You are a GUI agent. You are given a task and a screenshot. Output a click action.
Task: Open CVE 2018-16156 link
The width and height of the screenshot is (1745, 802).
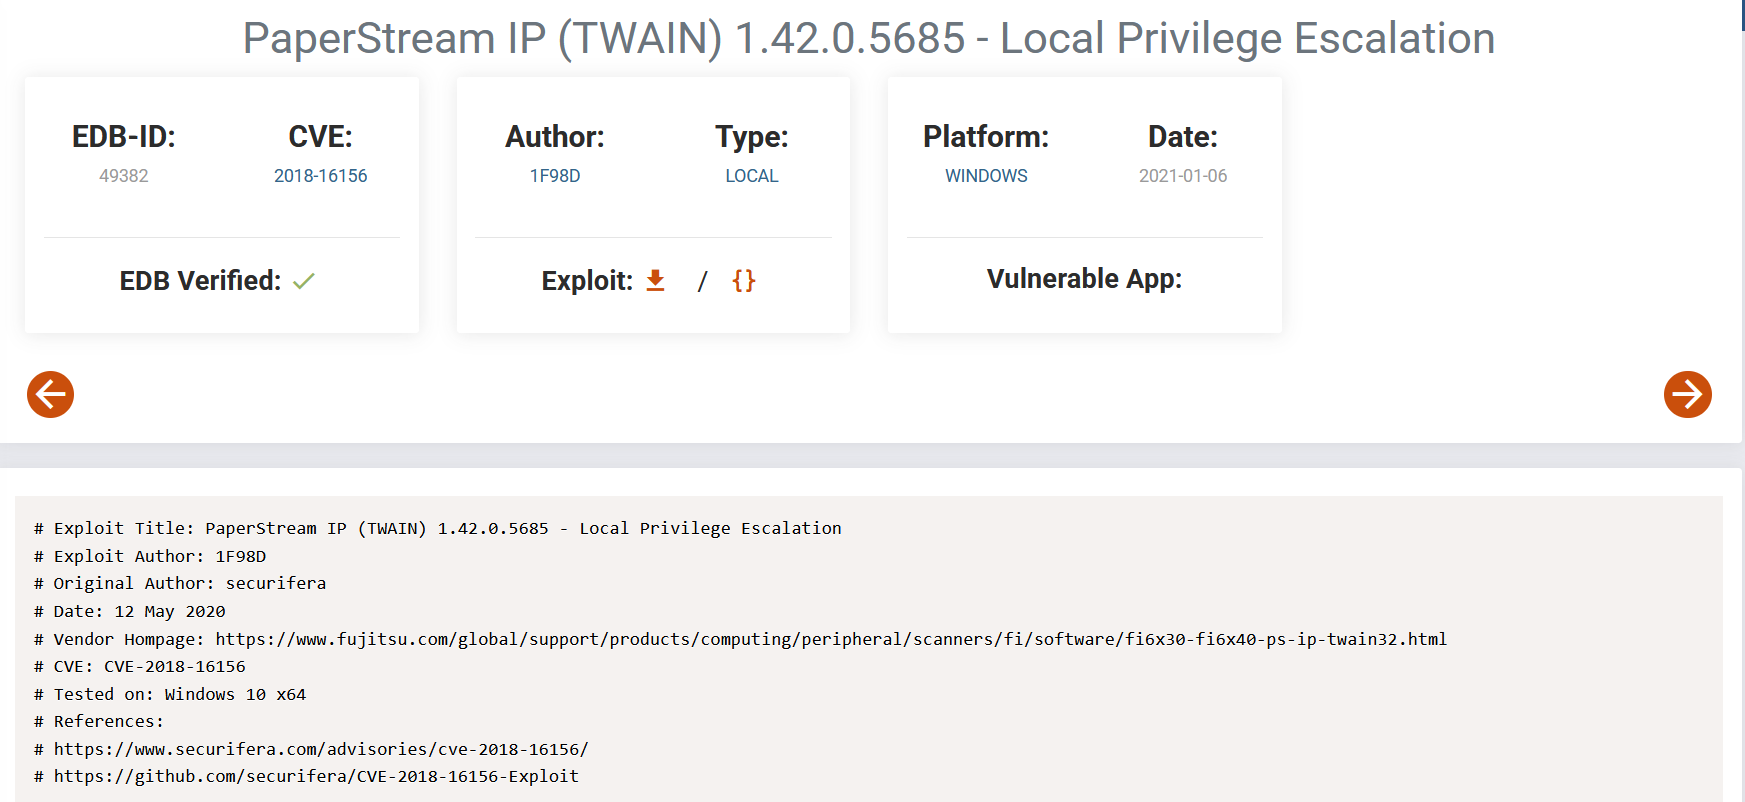[320, 176]
